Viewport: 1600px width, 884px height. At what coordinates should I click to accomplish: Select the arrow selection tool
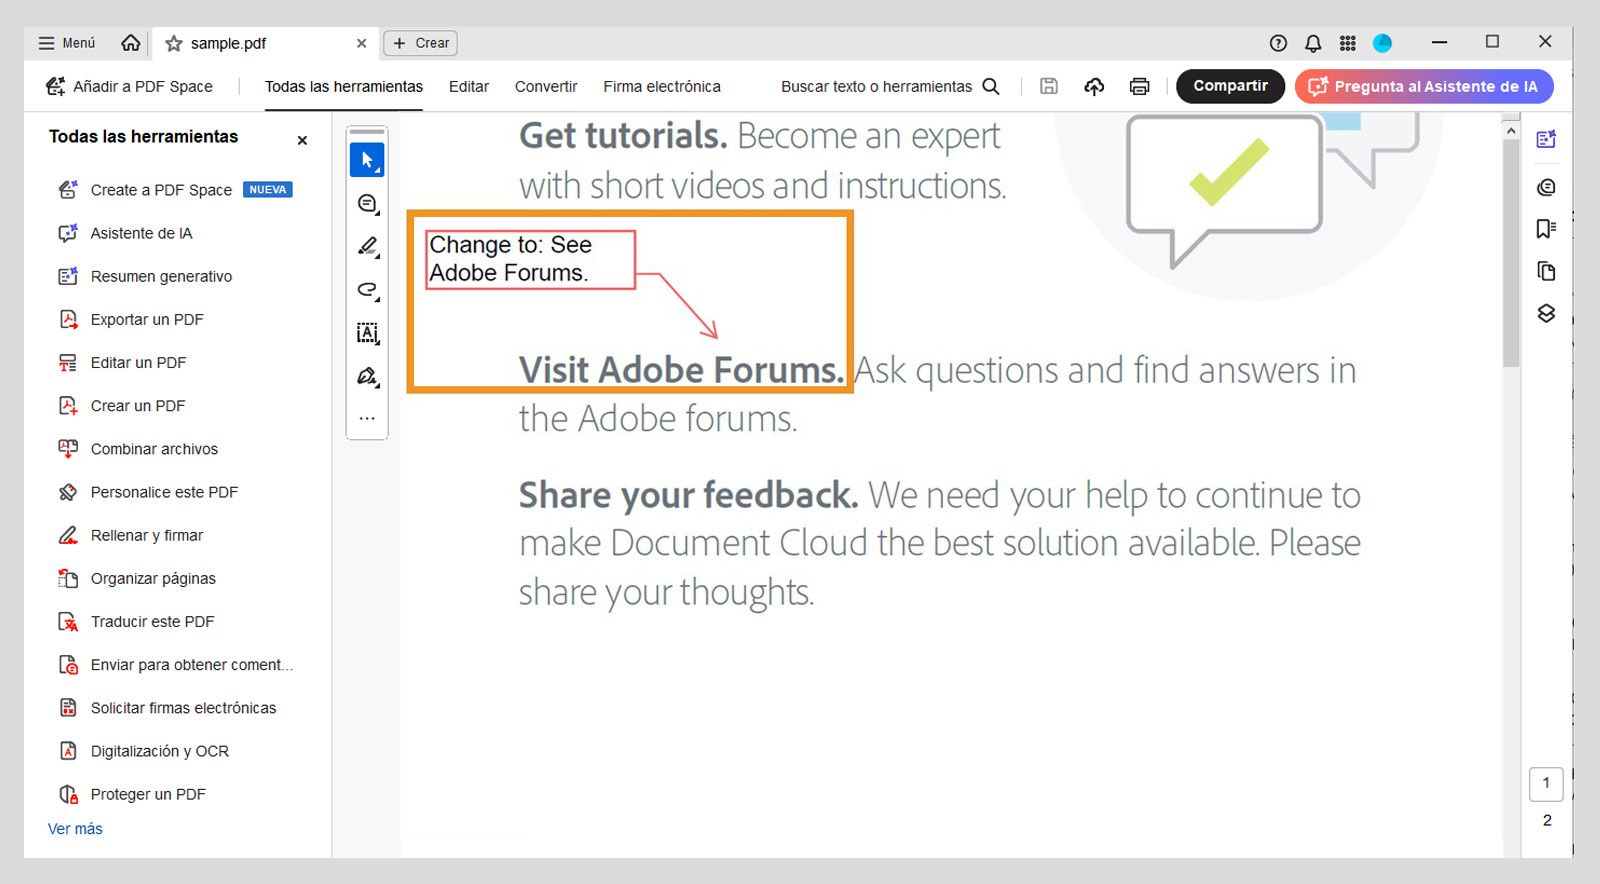[x=367, y=160]
